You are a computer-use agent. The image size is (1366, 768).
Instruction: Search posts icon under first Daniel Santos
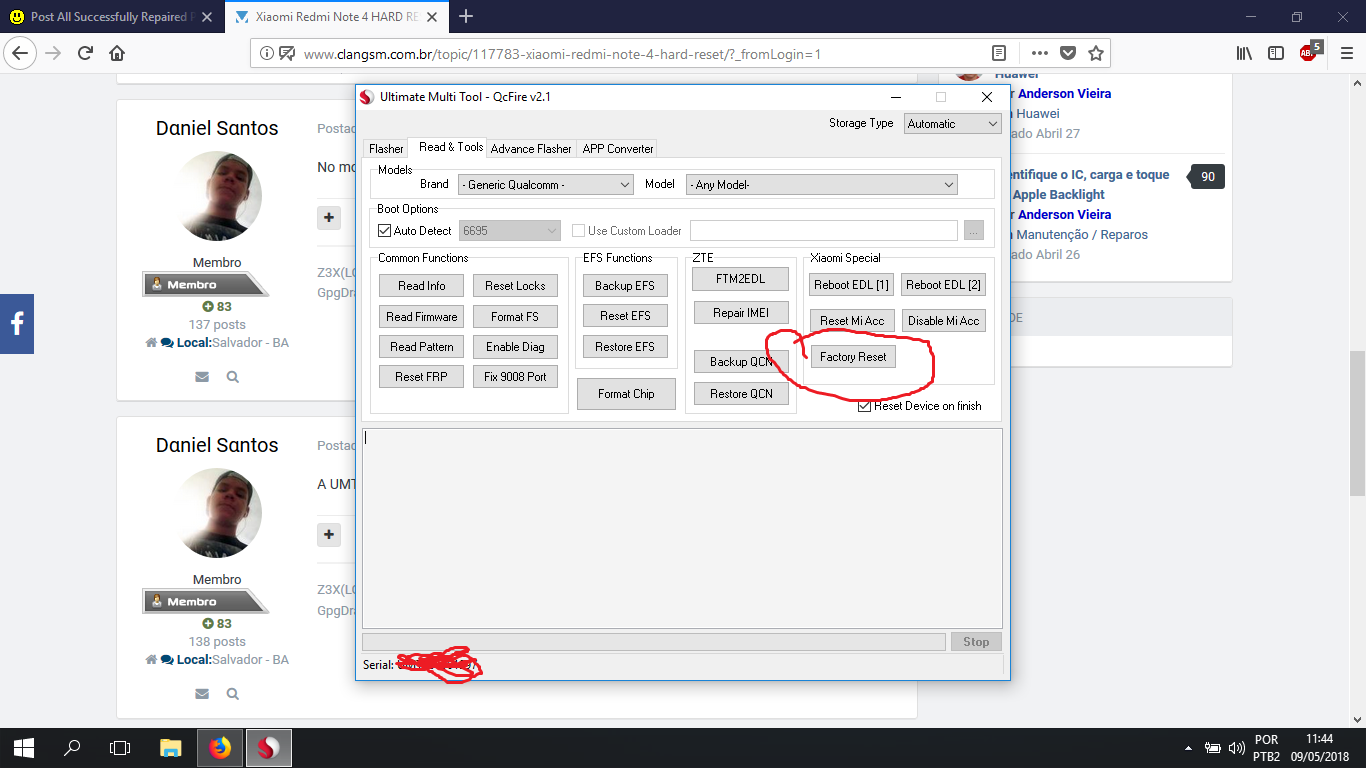click(x=232, y=377)
